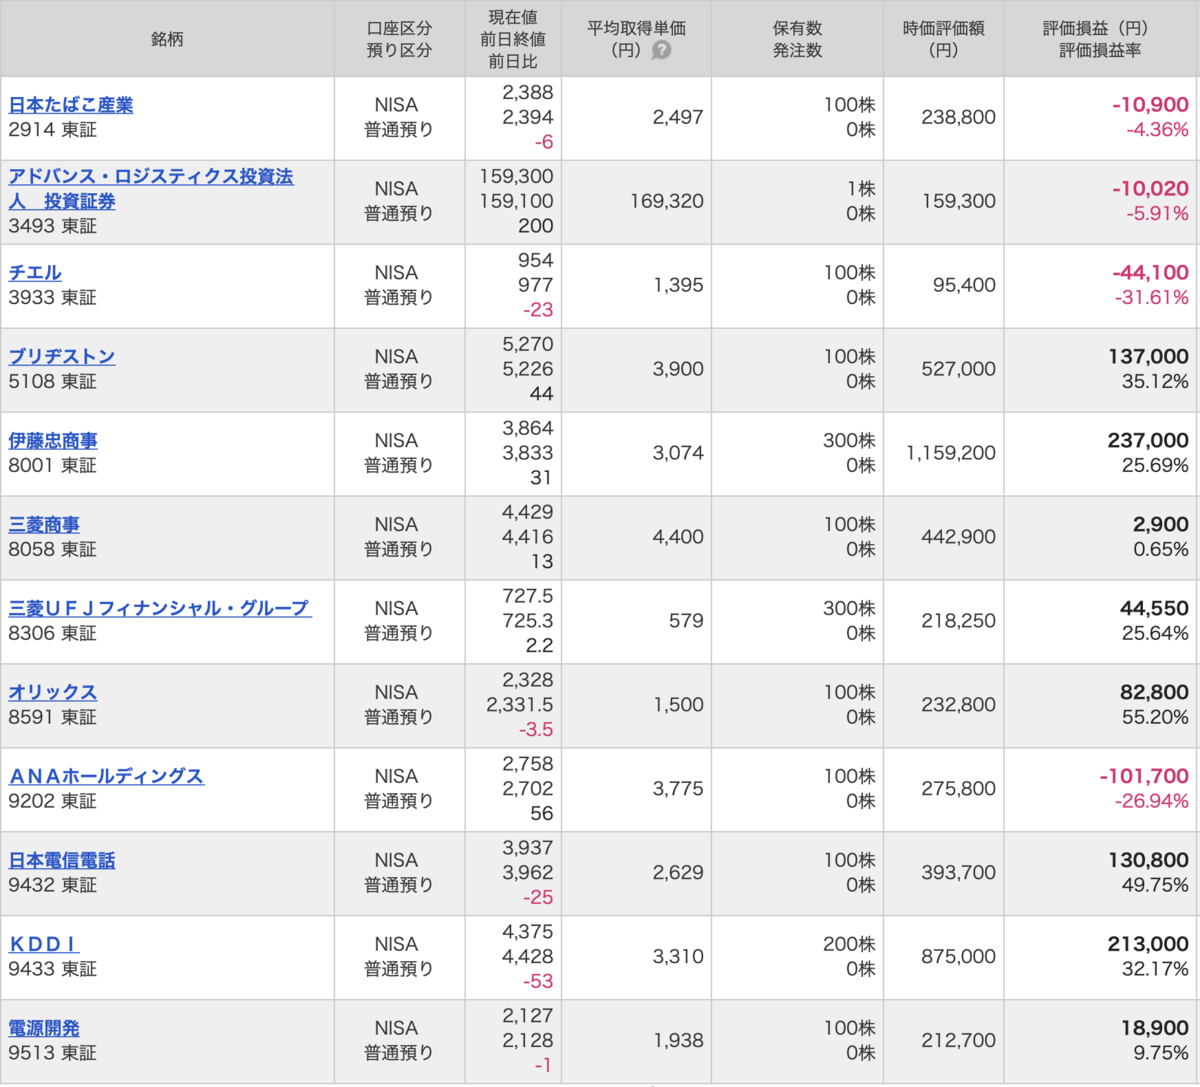The width and height of the screenshot is (1200, 1087).
Task: Select the 2914 東証 code text
Action: 53,130
